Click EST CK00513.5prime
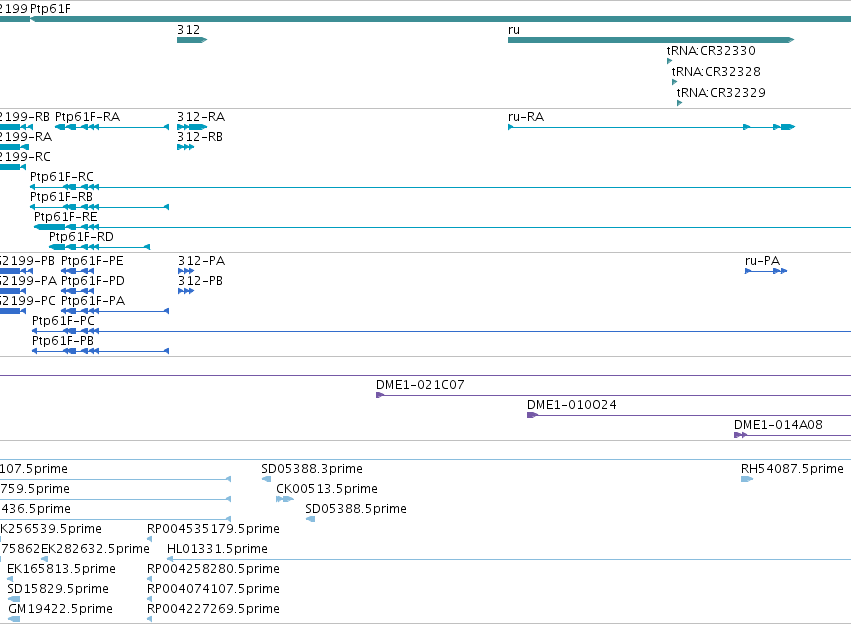Image resolution: width=851 pixels, height=624 pixels. [327, 489]
